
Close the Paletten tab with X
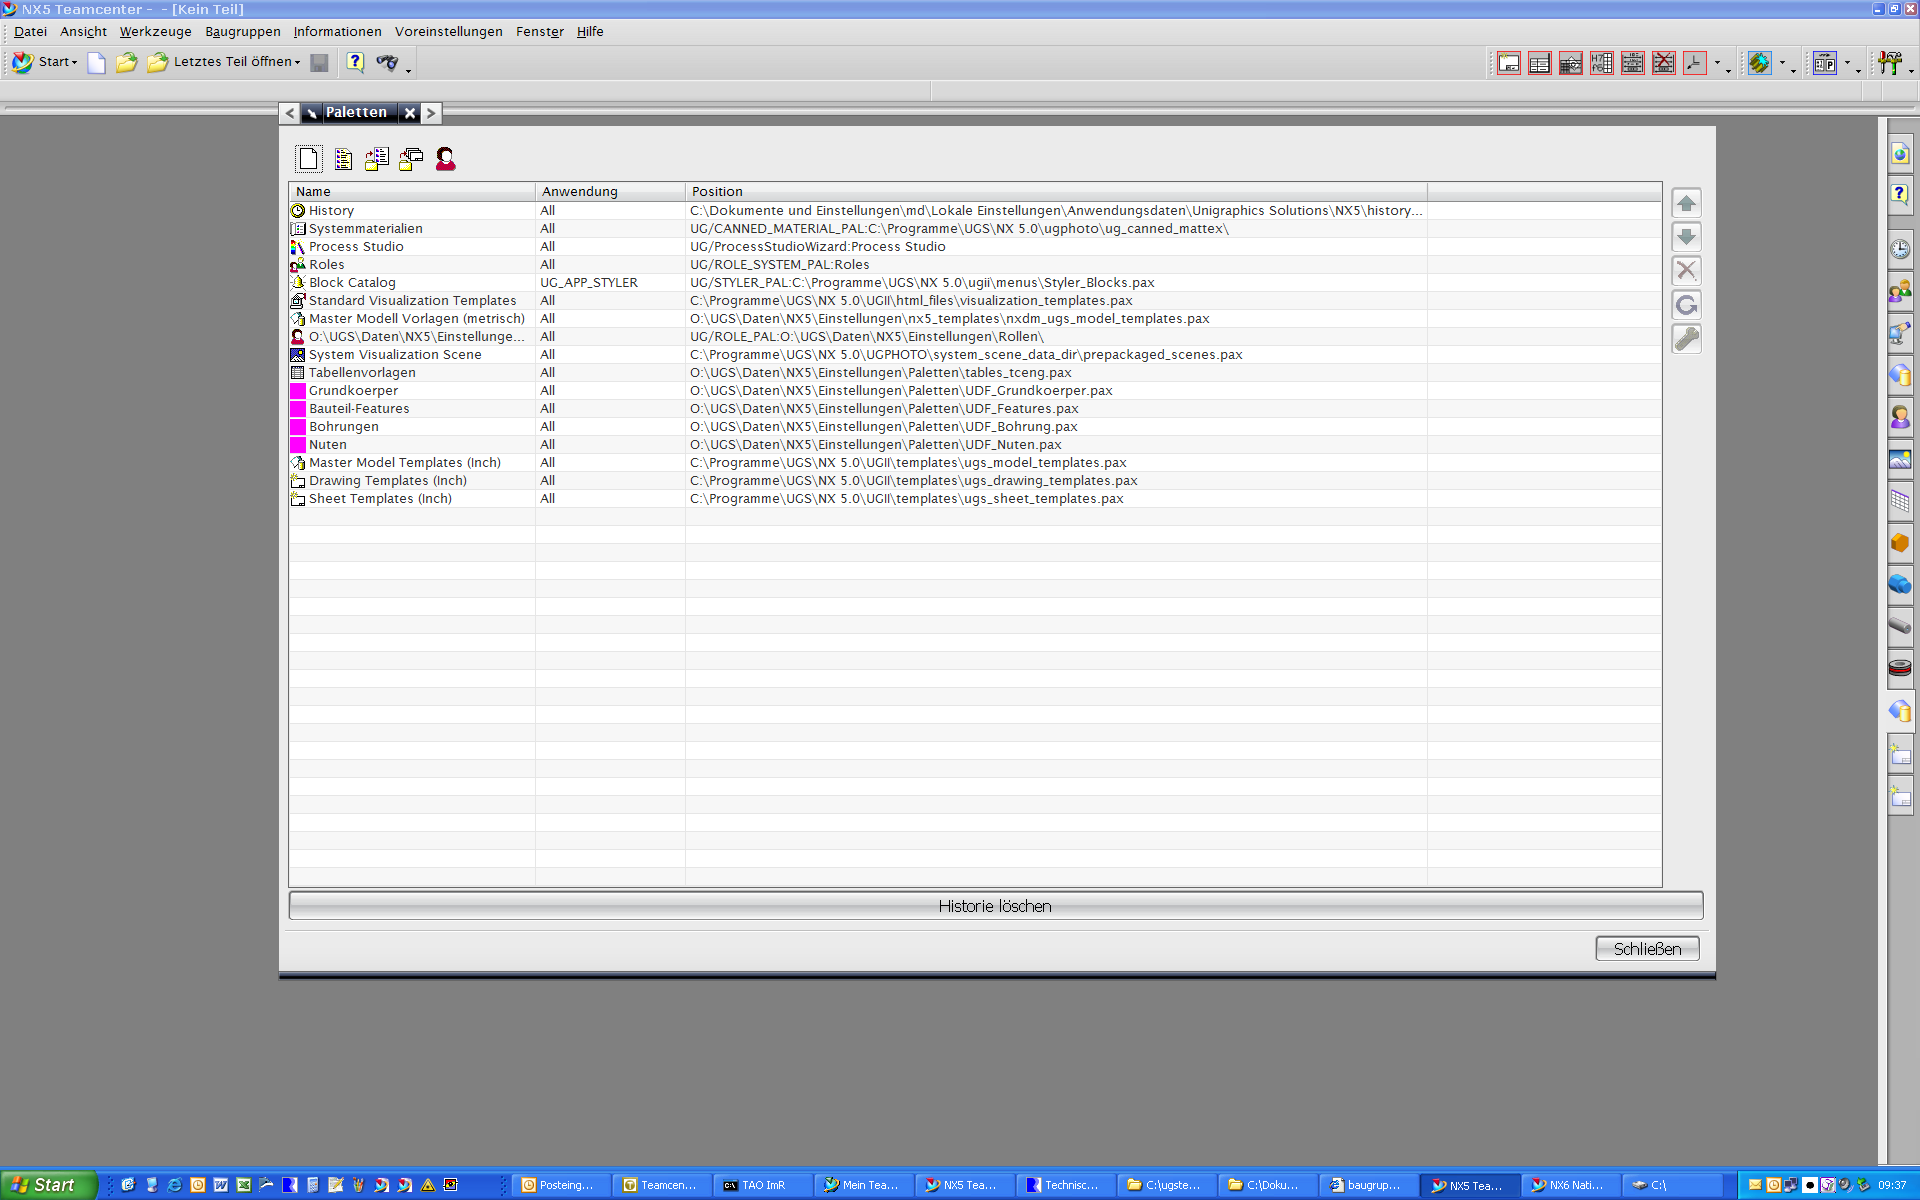(x=410, y=113)
